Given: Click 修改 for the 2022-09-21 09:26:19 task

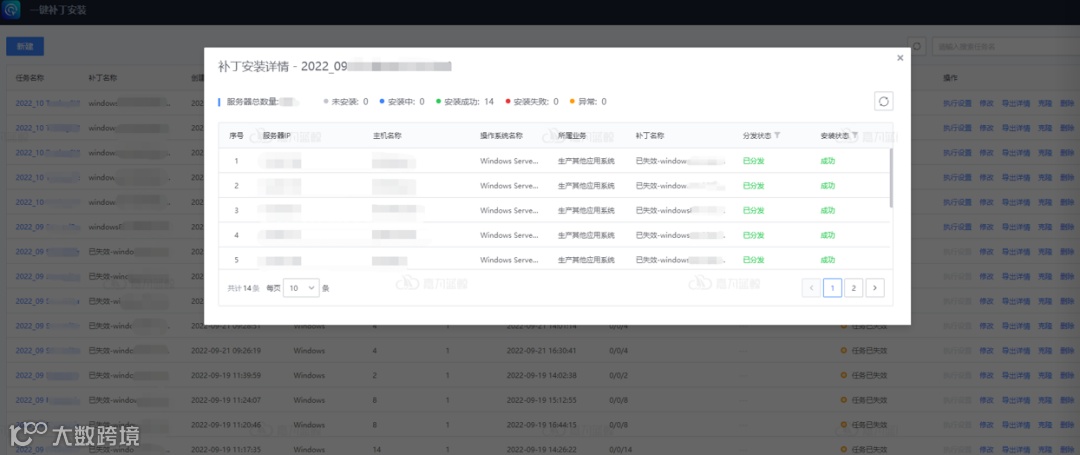Looking at the screenshot, I should click(986, 350).
